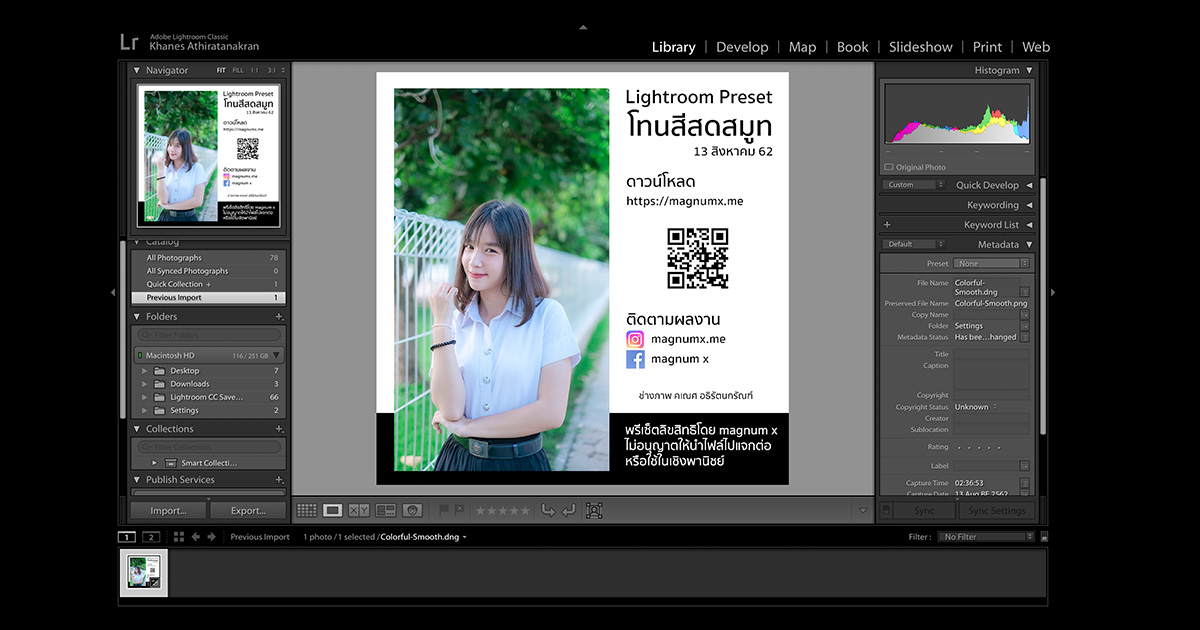Flag photo as a pick

(x=444, y=510)
